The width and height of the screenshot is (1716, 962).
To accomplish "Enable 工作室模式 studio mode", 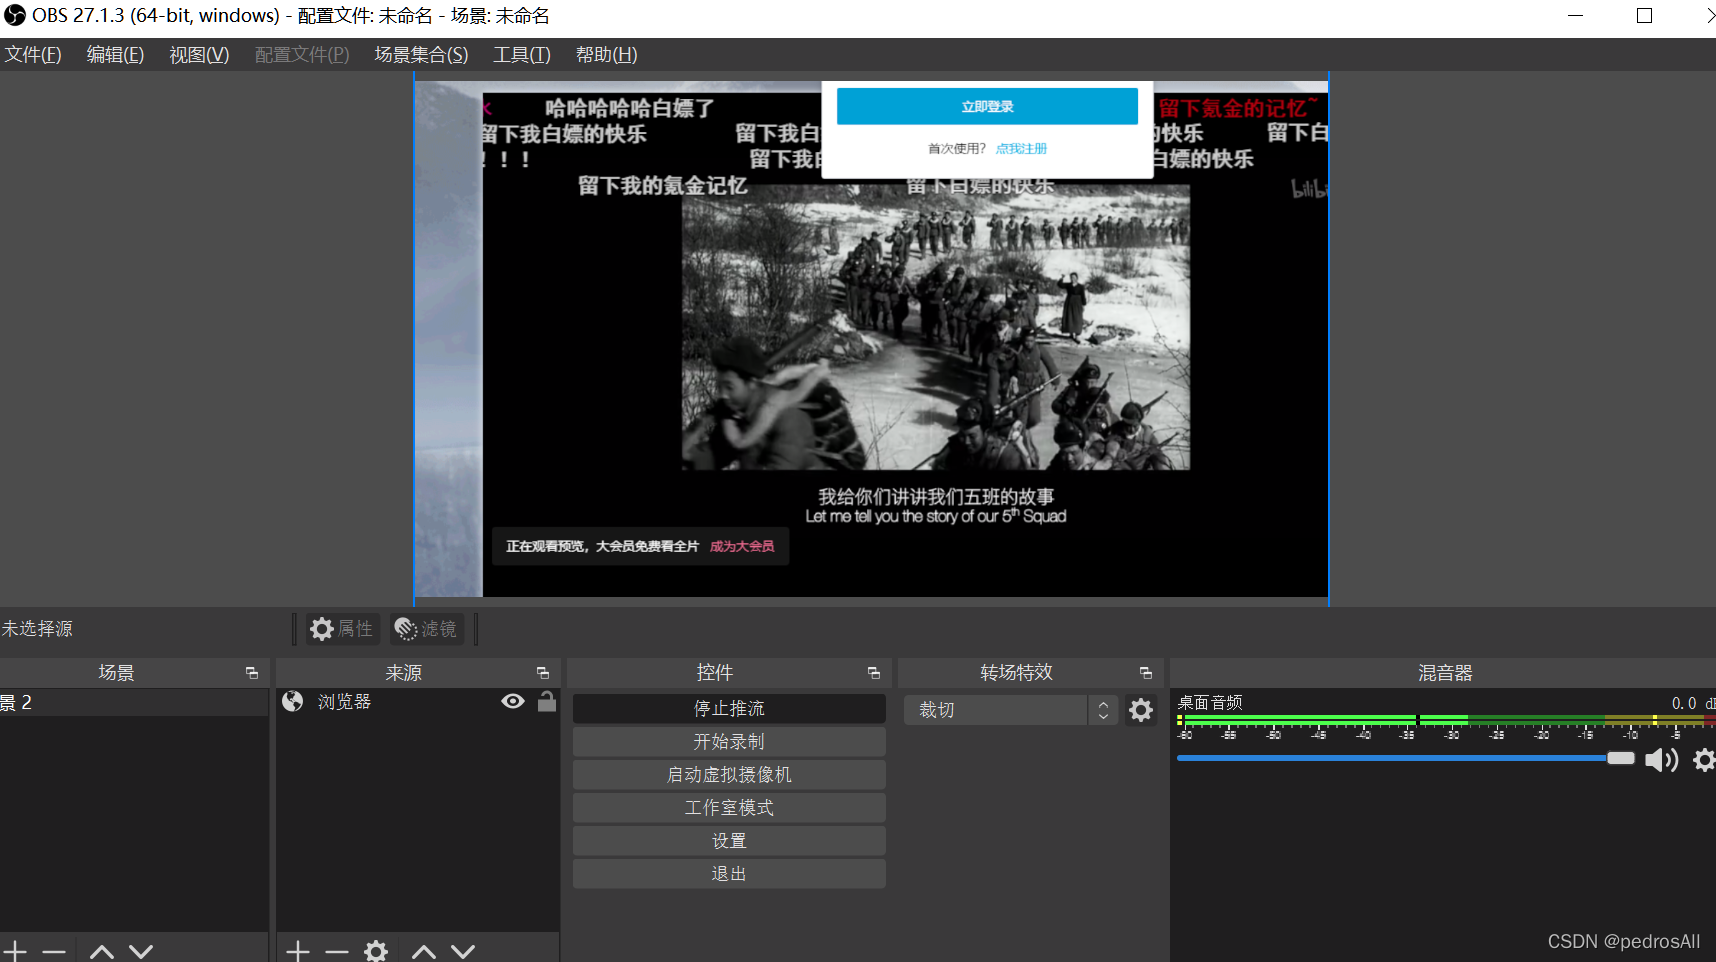I will 729,807.
